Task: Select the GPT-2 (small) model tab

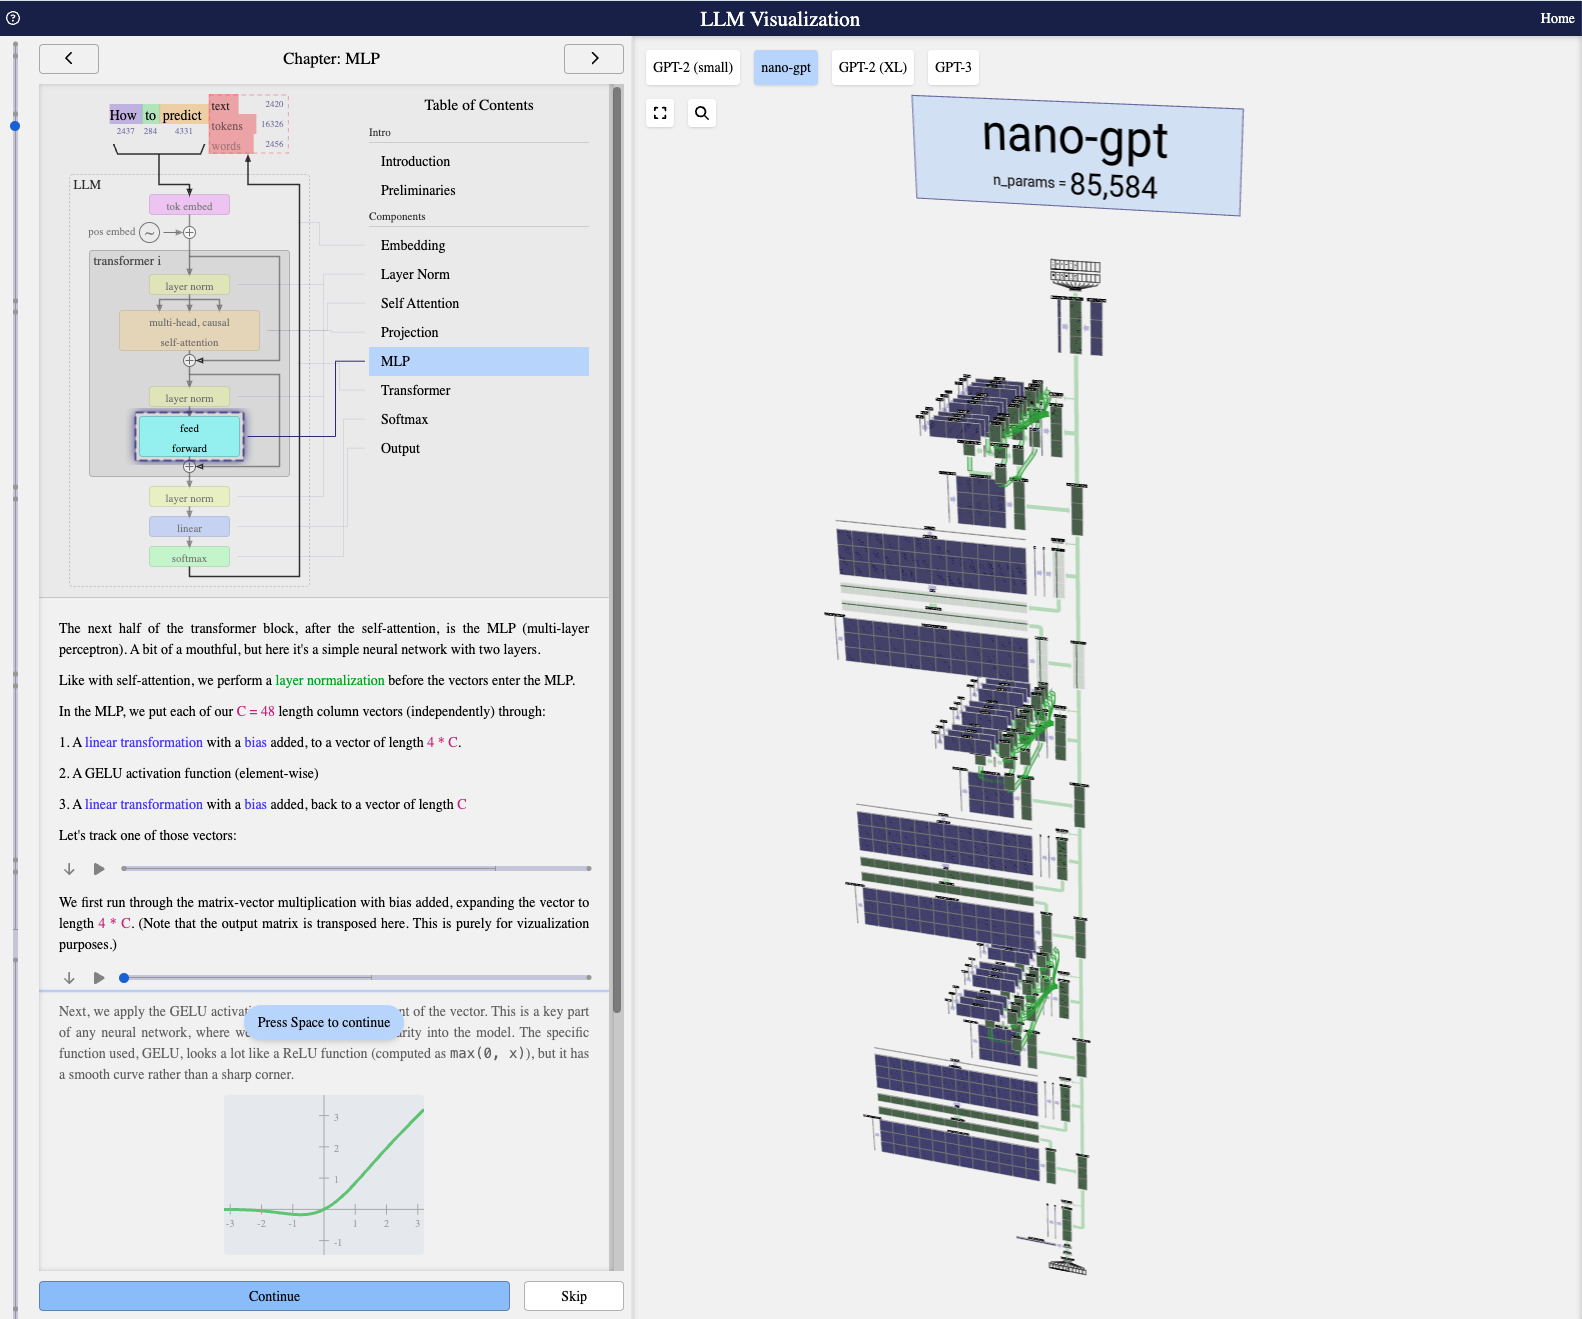Action: (693, 68)
